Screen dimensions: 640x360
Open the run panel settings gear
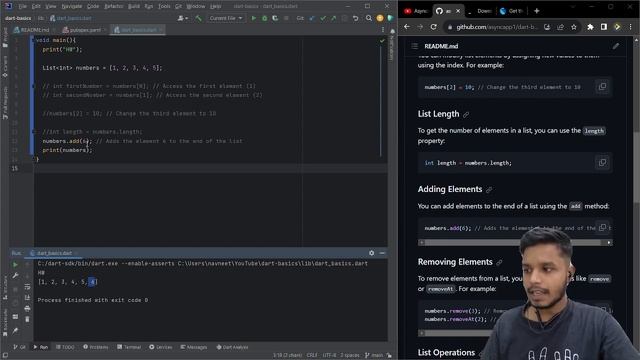[x=371, y=253]
